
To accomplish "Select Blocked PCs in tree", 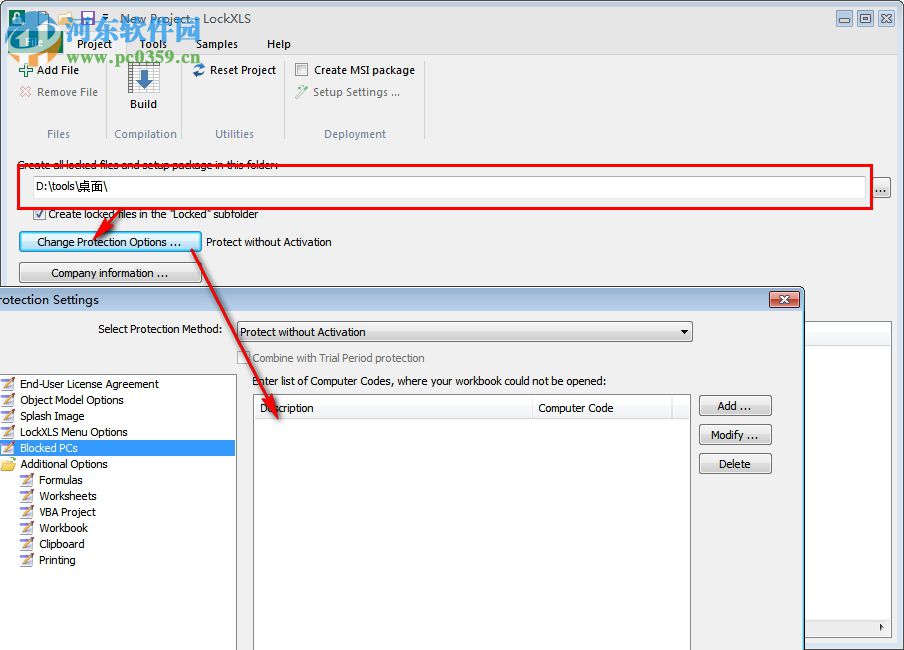I will pos(48,448).
